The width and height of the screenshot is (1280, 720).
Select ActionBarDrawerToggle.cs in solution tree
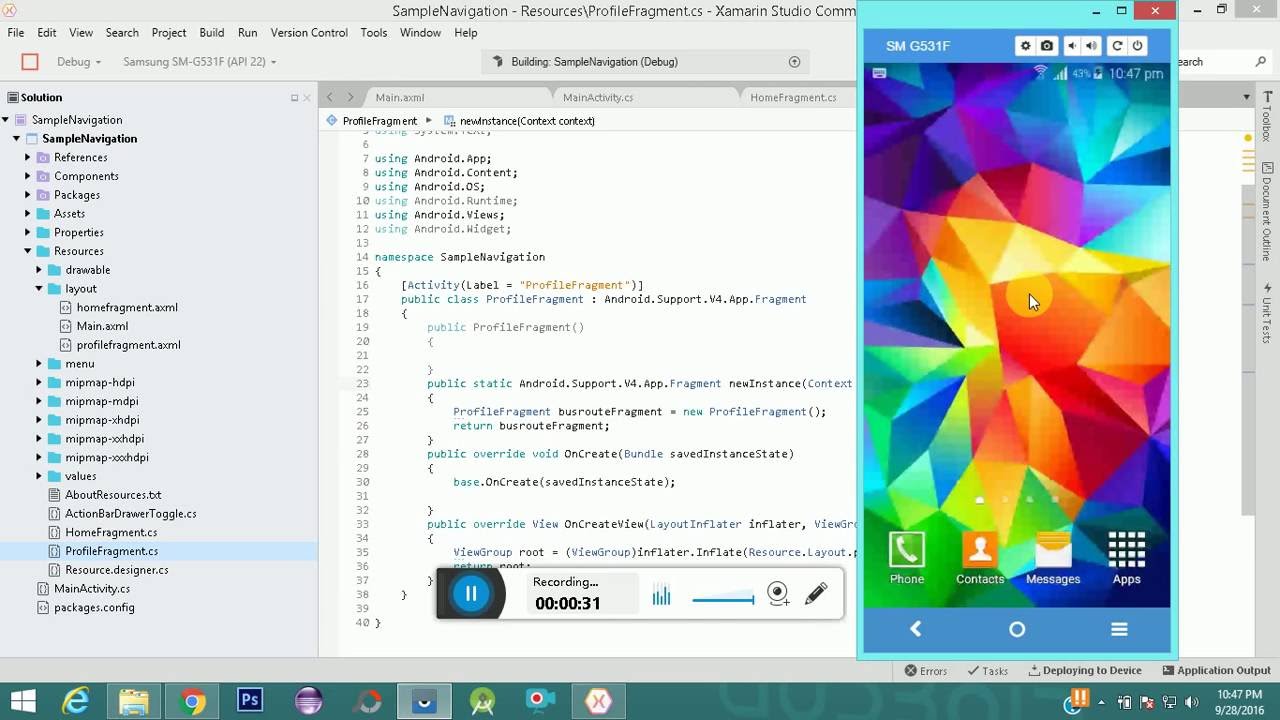click(131, 514)
